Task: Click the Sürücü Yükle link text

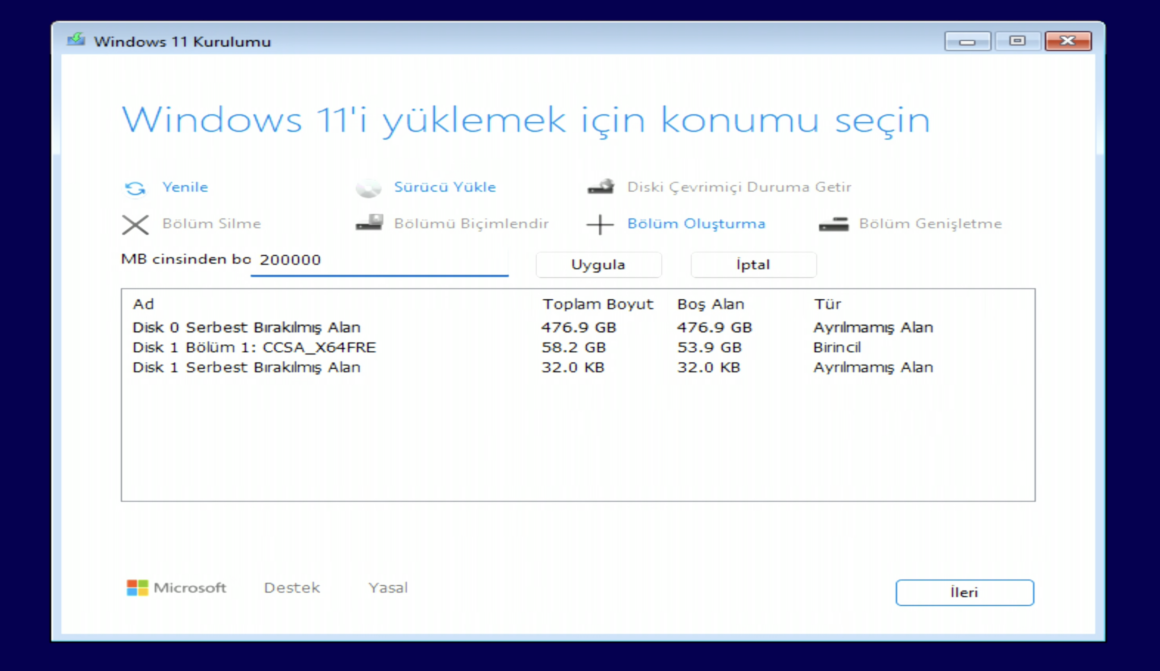Action: (445, 187)
